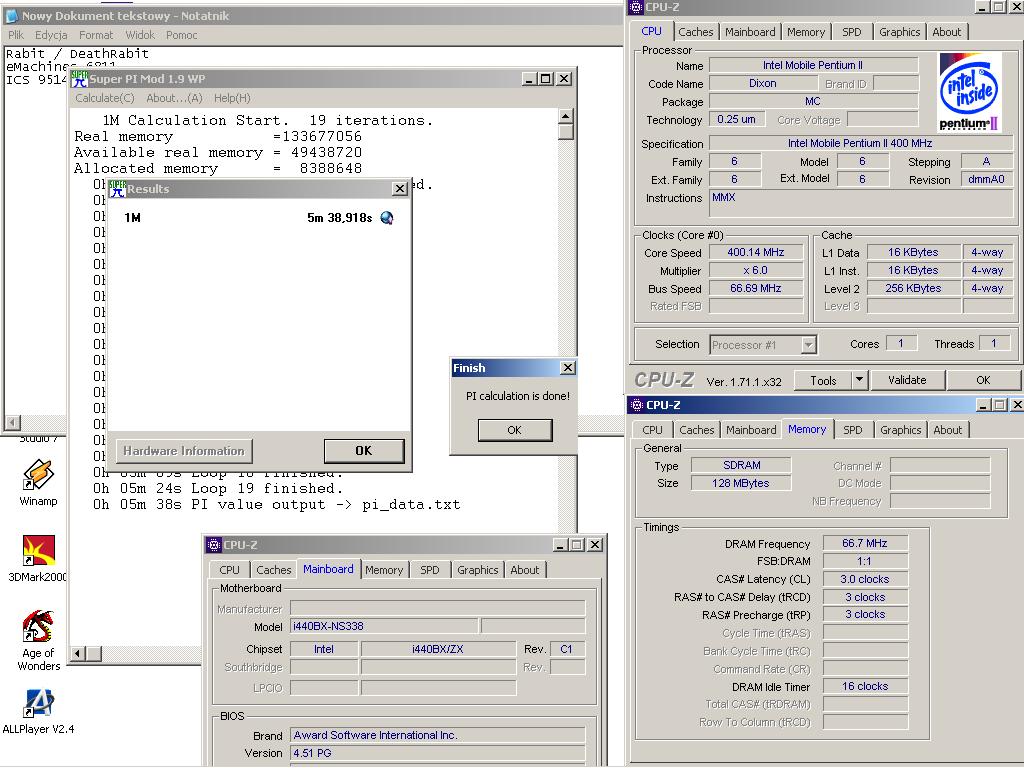
Task: Open About...(A) menu in Super PI
Action: [174, 98]
